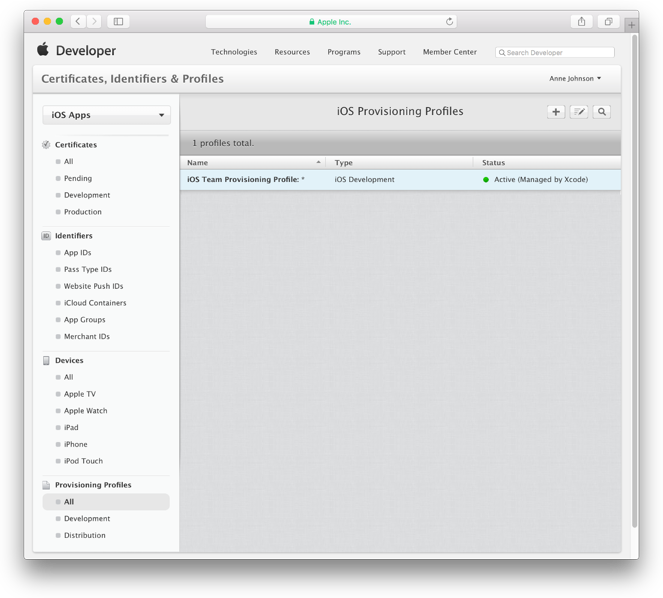The width and height of the screenshot is (663, 598).
Task: Click in the Search Developer field
Action: 555,52
